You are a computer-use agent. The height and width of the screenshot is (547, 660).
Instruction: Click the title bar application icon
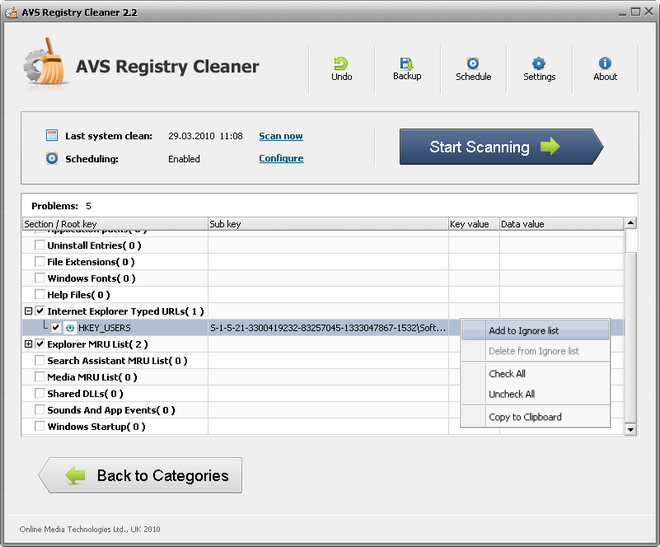point(12,12)
